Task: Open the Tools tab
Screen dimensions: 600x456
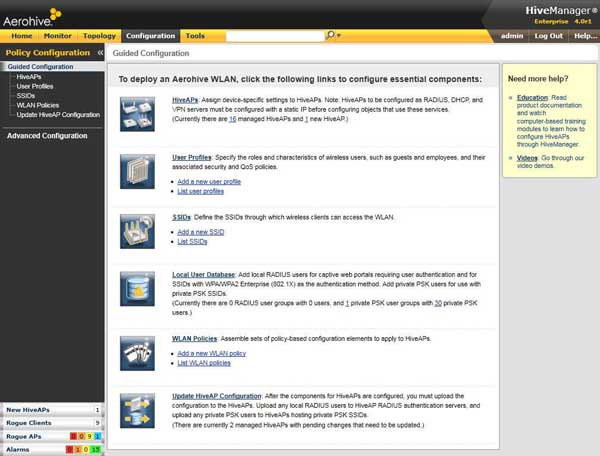Action: coord(195,36)
